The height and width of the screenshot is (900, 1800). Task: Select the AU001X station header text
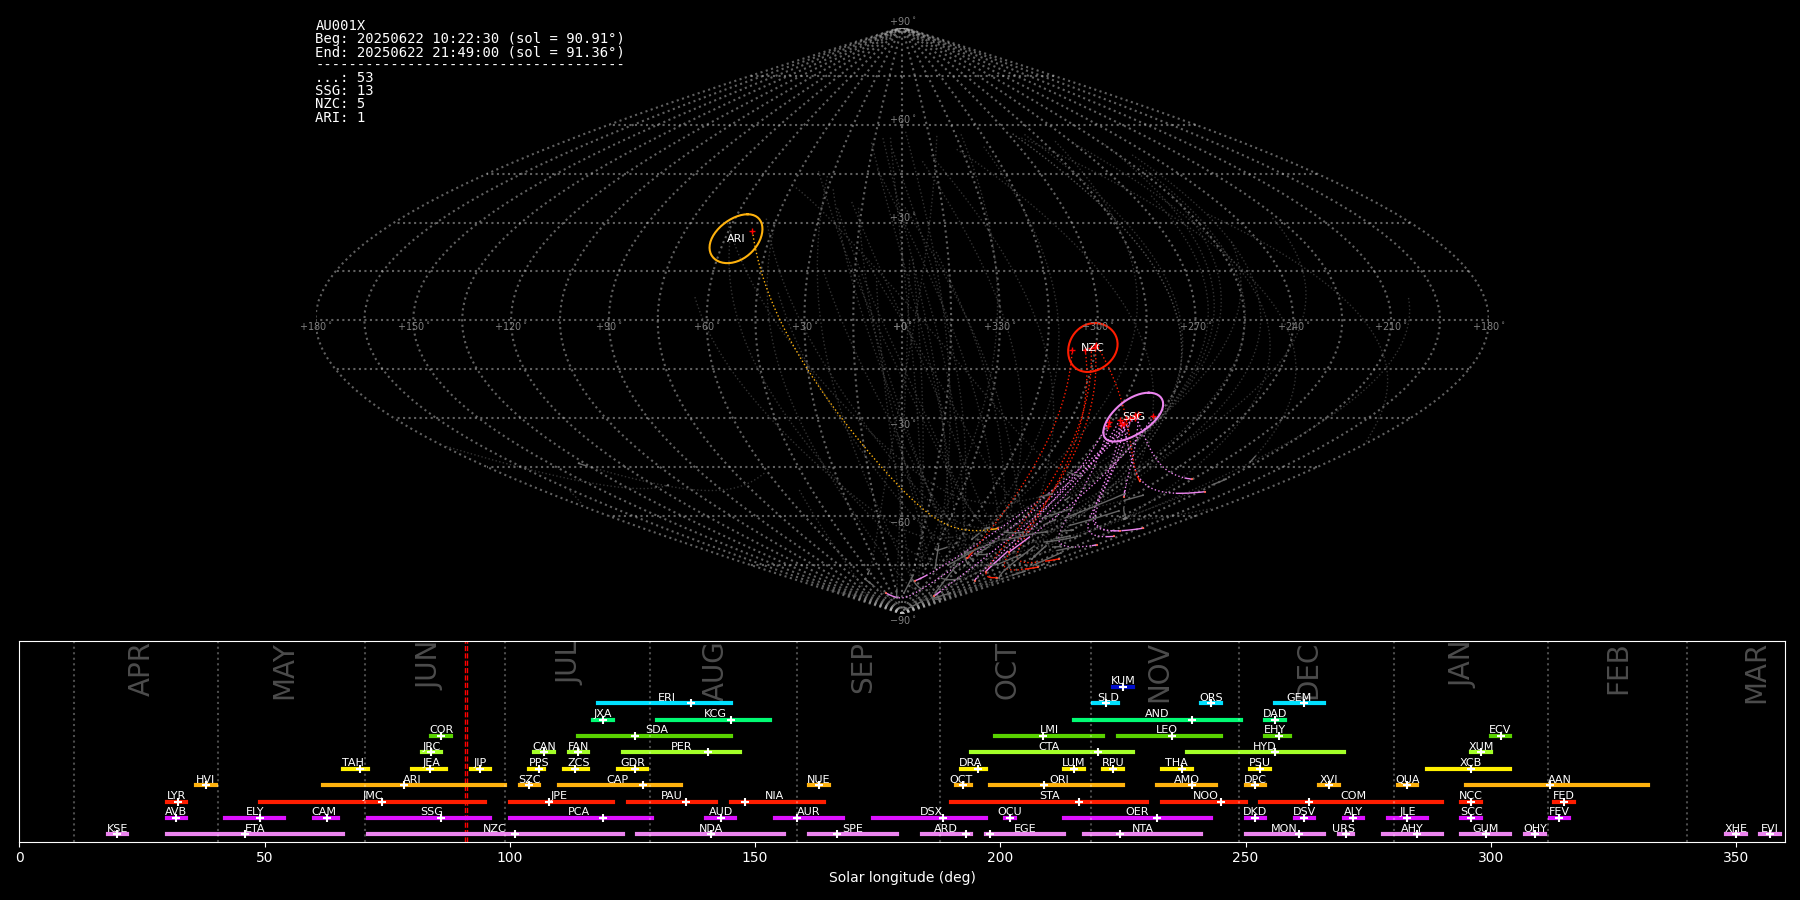[x=340, y=26]
